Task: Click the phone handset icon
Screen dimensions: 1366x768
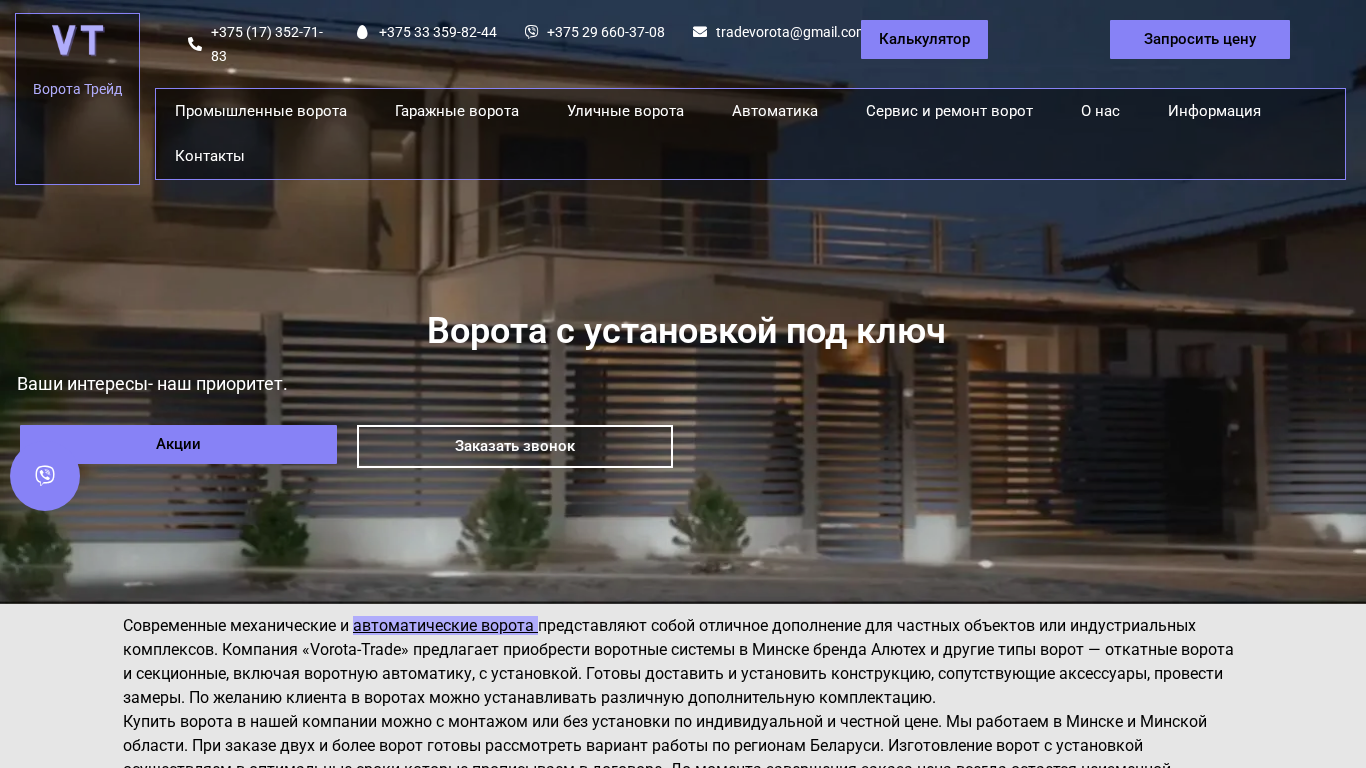Action: point(195,44)
